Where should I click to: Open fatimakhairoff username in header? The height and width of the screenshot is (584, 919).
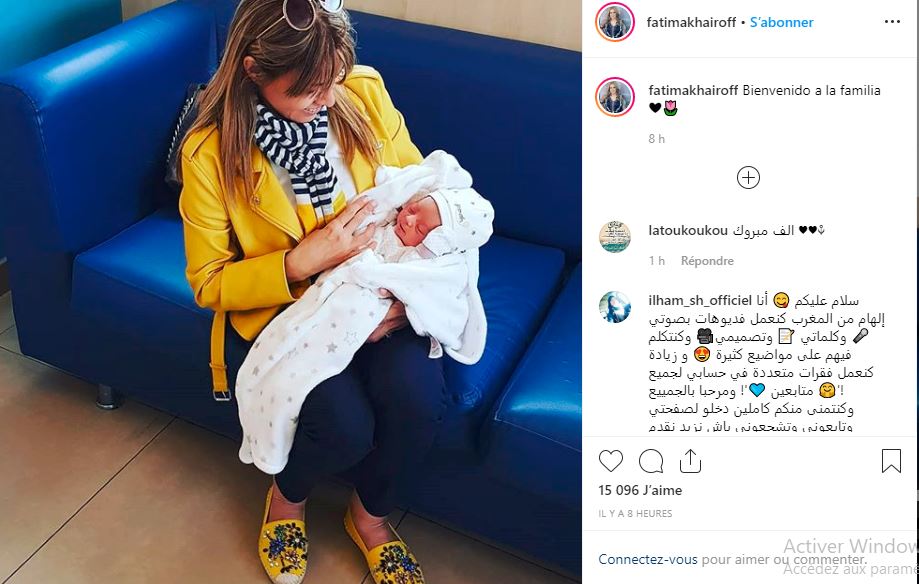point(691,22)
